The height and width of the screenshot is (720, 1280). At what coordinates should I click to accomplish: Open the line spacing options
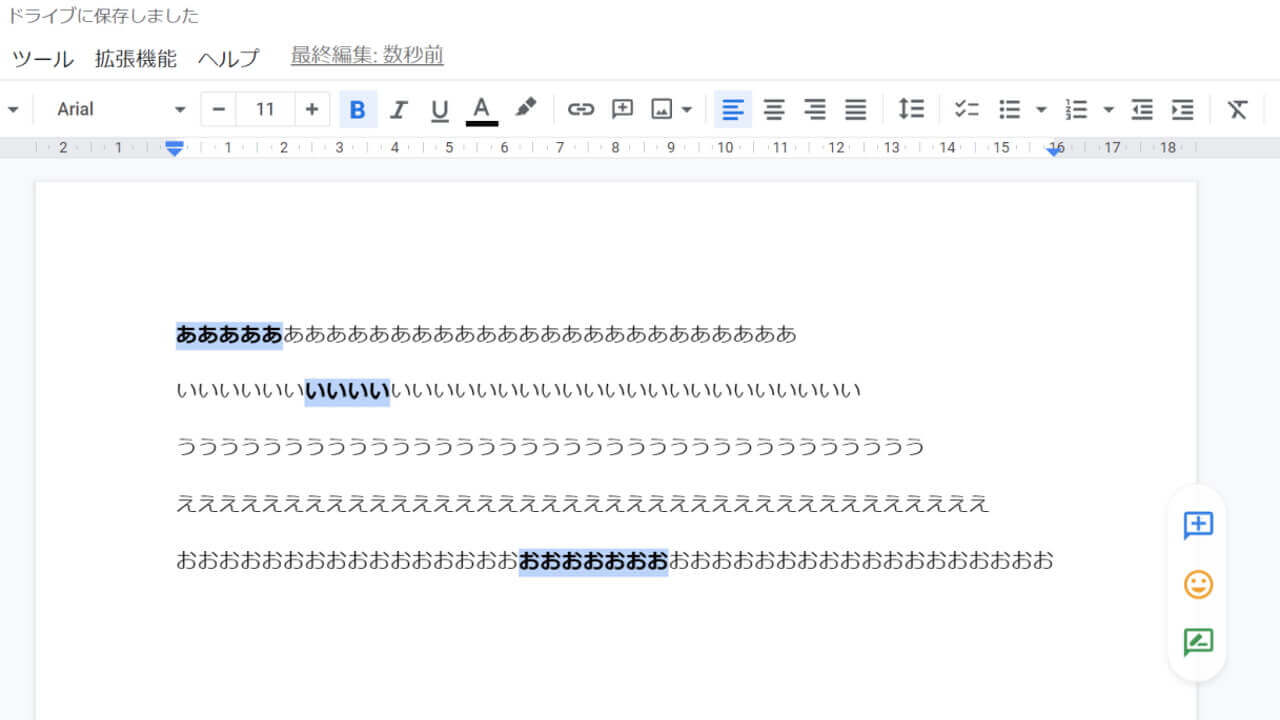pos(911,109)
